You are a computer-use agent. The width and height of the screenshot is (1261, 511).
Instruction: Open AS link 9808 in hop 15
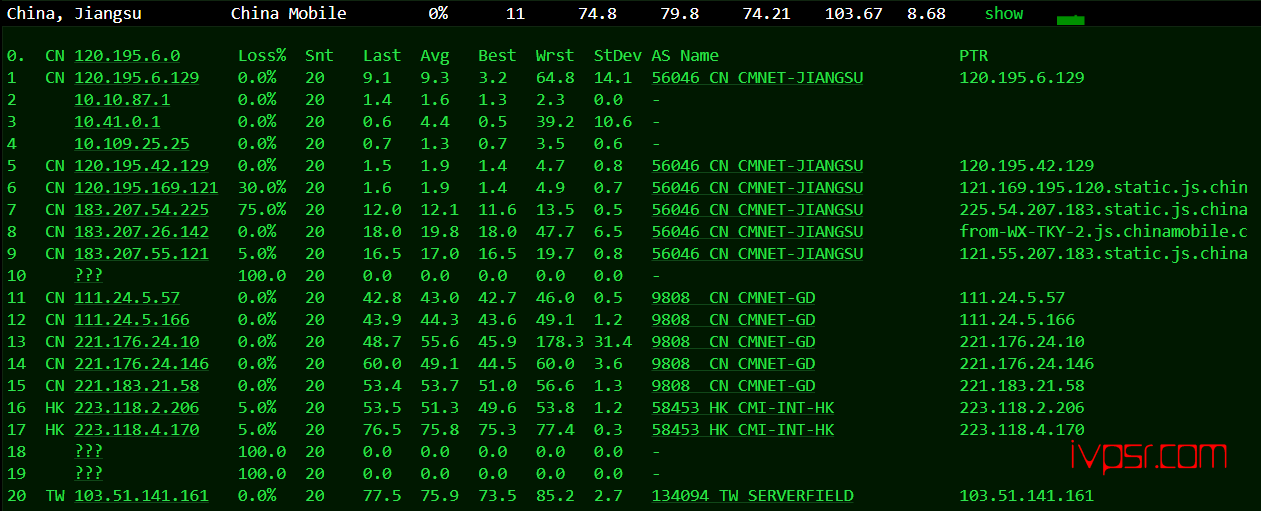tap(733, 386)
